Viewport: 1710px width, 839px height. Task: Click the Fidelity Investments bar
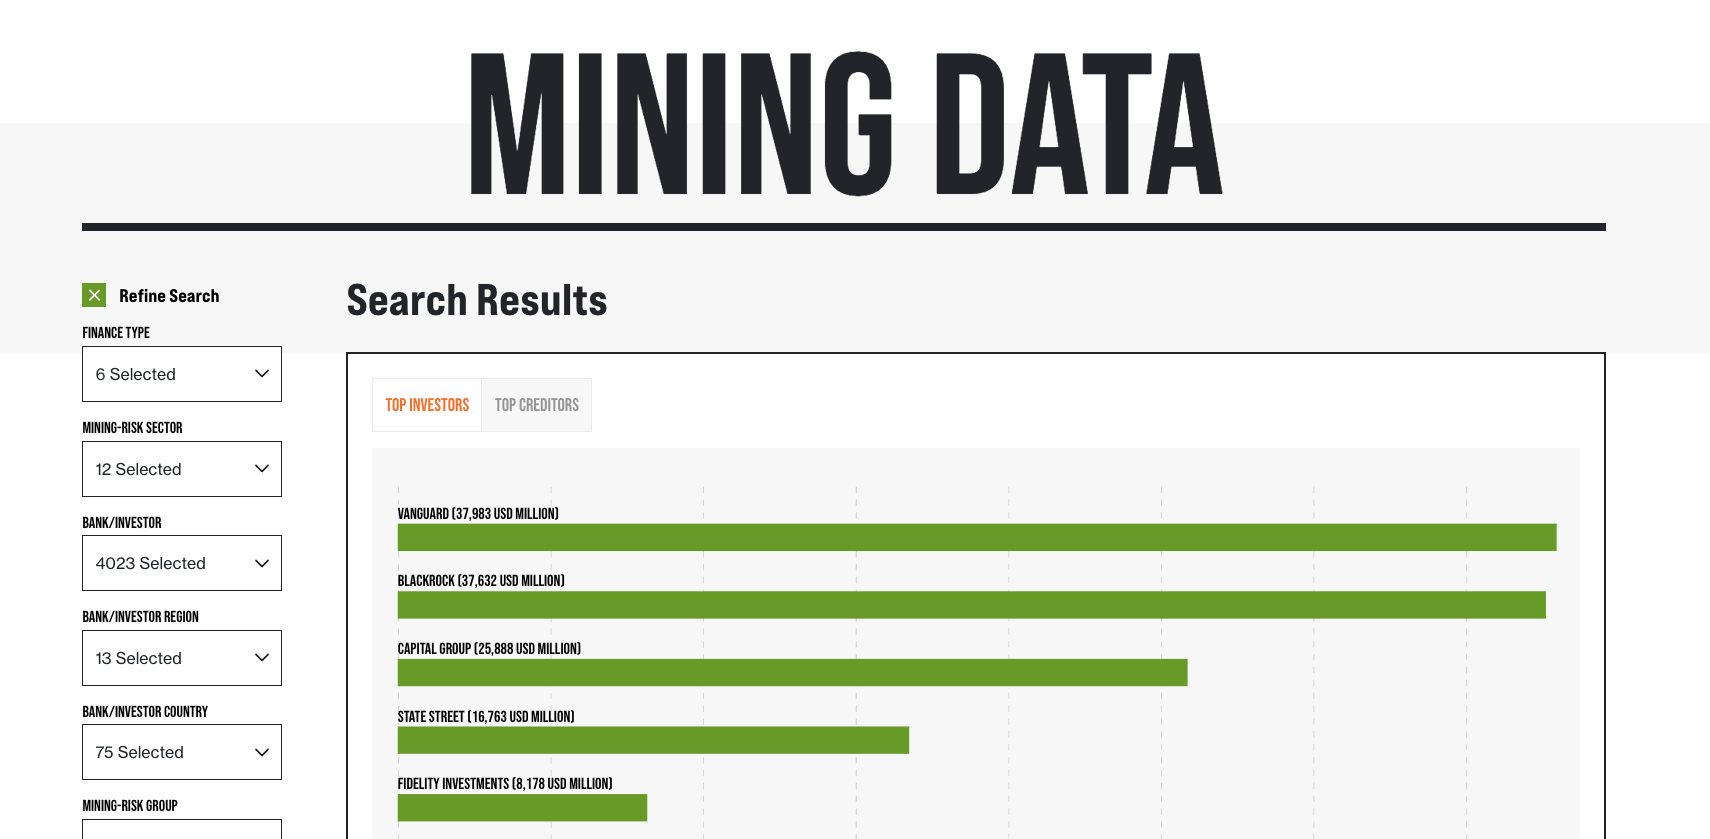pos(522,807)
